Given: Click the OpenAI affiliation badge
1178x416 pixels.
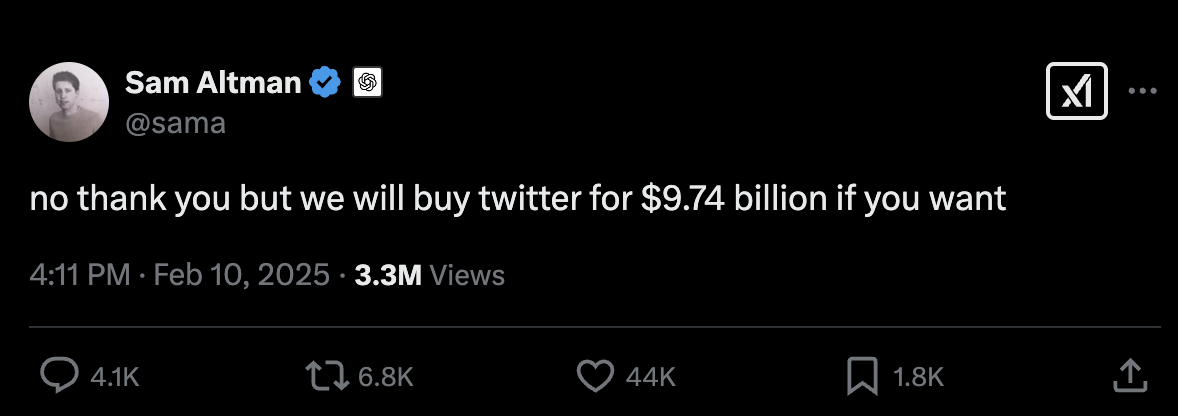Looking at the screenshot, I should [367, 83].
